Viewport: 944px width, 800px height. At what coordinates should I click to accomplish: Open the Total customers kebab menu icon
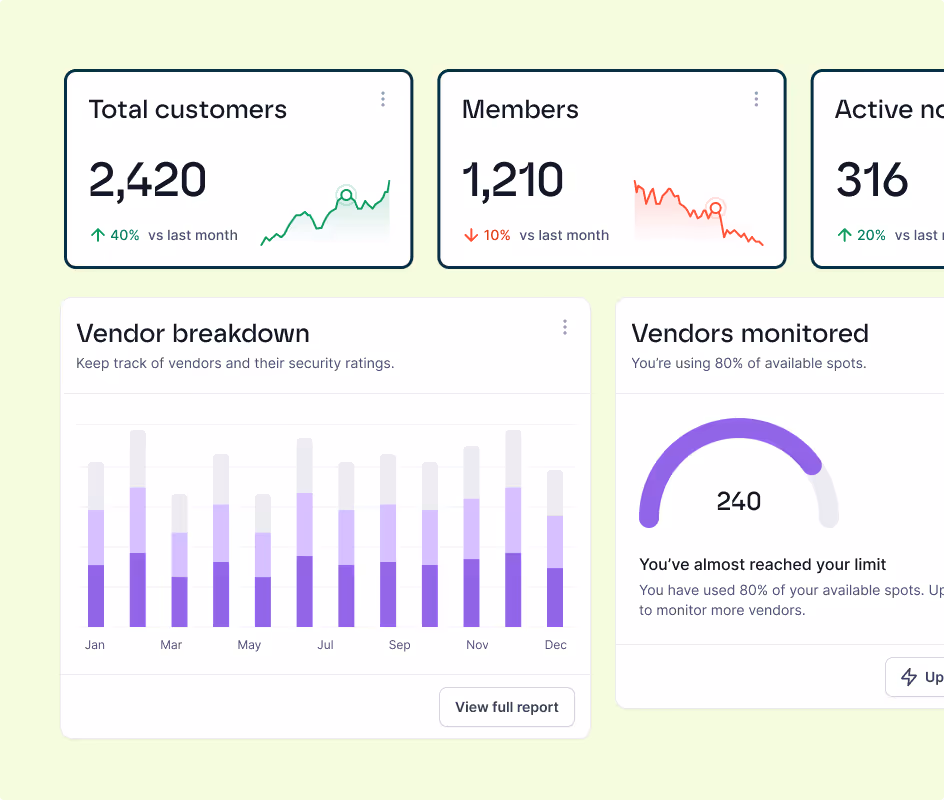(x=383, y=99)
